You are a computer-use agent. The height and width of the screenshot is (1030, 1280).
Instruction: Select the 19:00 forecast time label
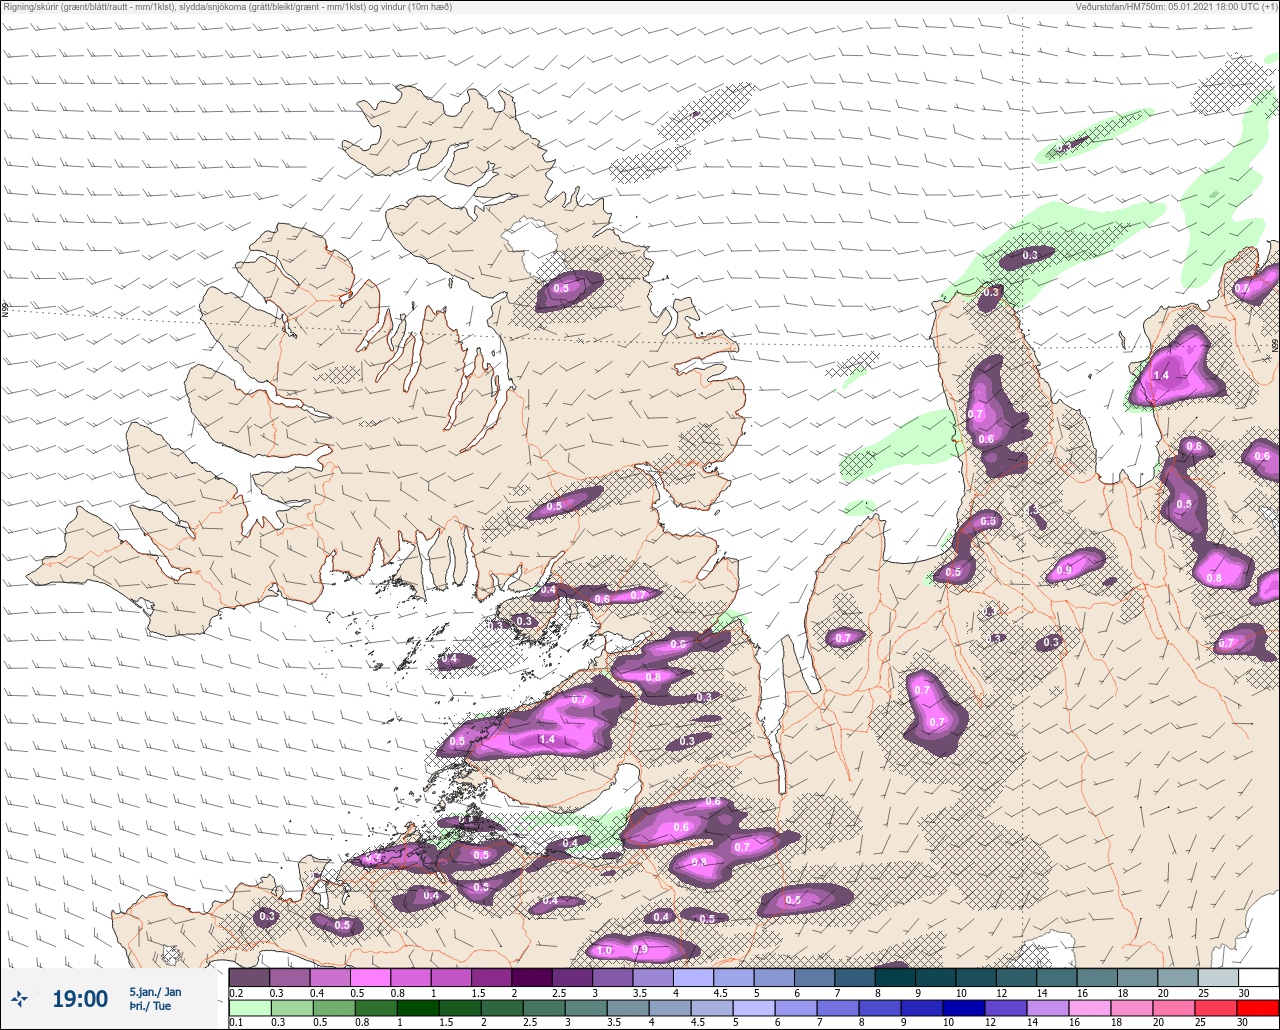[x=80, y=998]
